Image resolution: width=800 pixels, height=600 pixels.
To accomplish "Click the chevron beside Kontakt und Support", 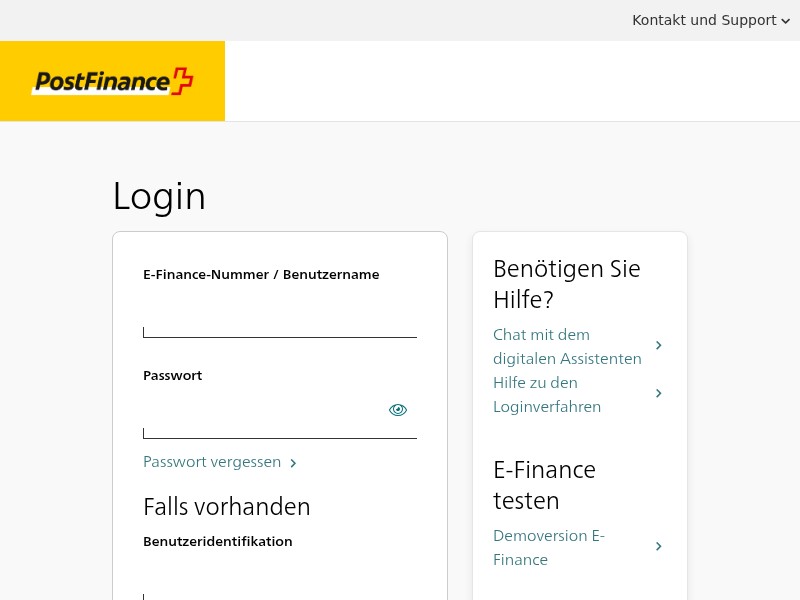I will [x=786, y=21].
